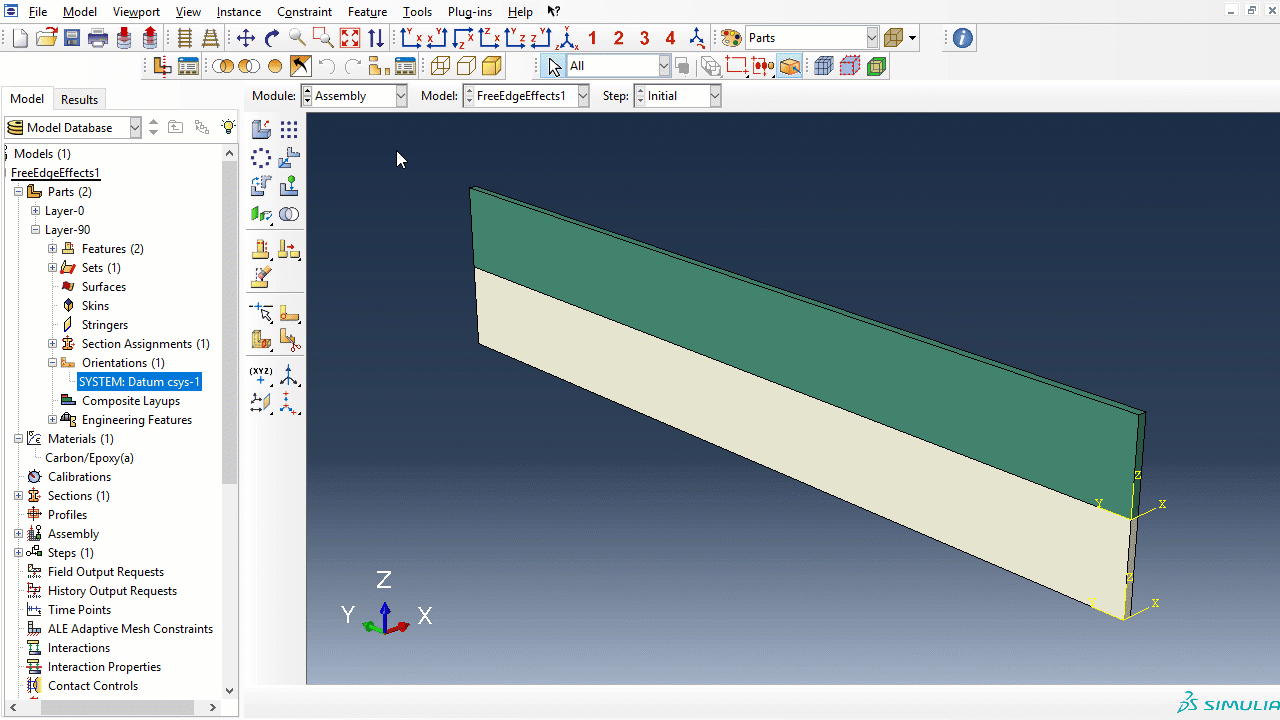The image size is (1280, 720).
Task: Open the Module dropdown showing Assembly
Action: pyautogui.click(x=355, y=96)
